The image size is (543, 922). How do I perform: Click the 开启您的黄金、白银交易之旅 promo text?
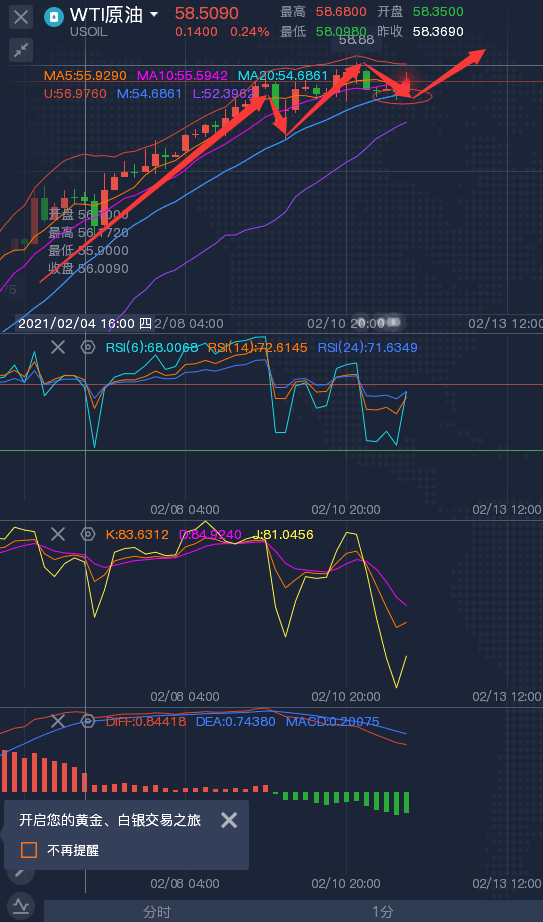tap(110, 820)
